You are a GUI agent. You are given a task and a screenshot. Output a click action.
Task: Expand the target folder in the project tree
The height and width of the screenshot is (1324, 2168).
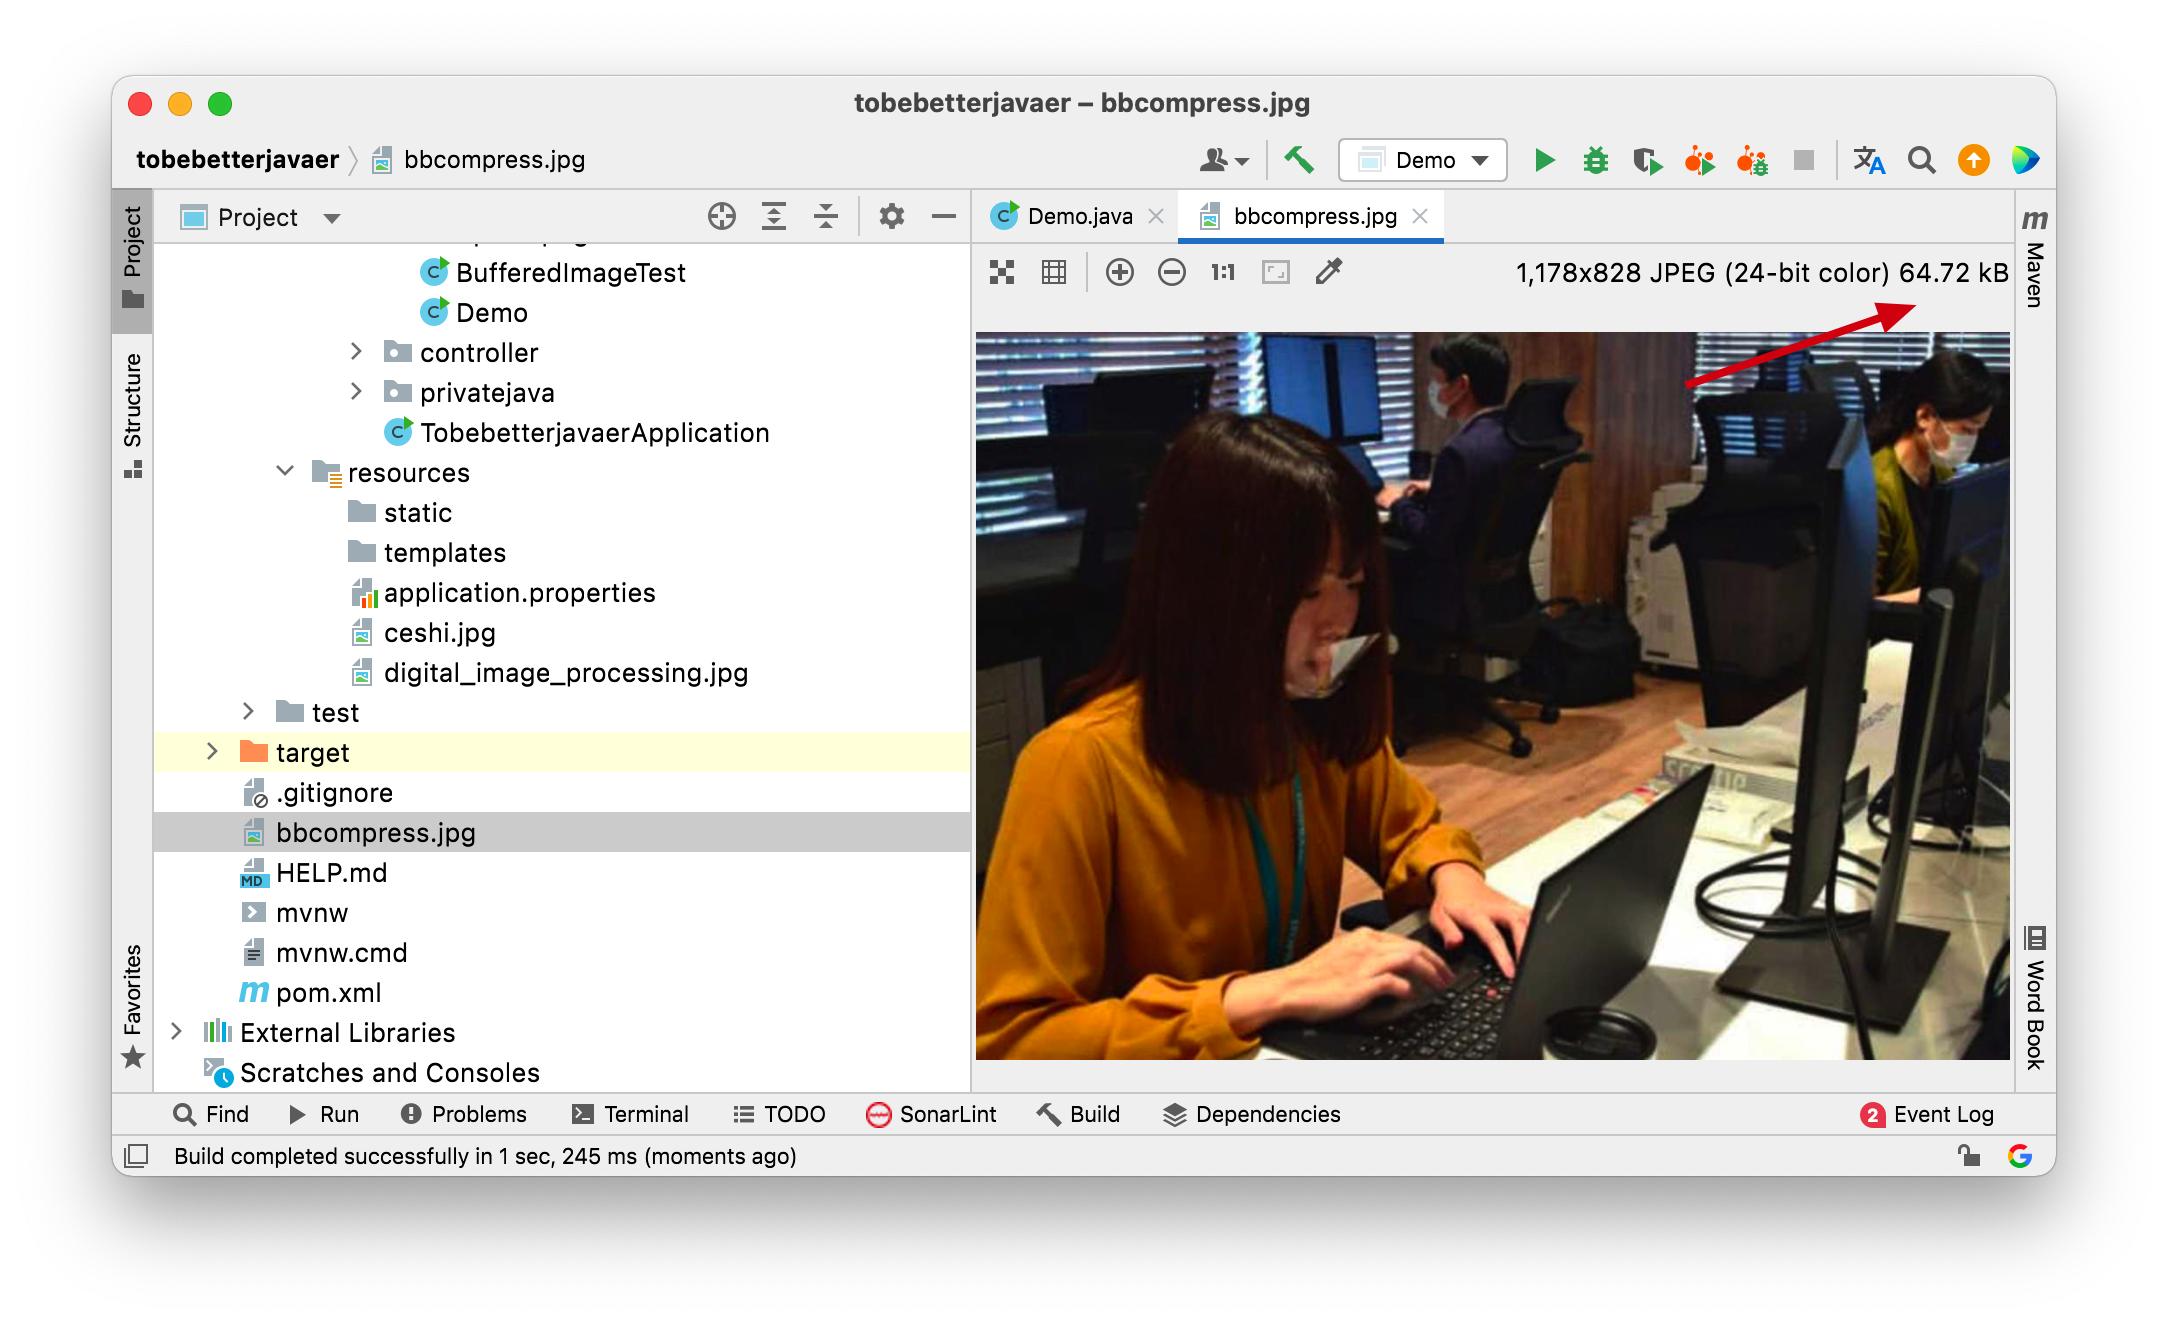tap(211, 752)
